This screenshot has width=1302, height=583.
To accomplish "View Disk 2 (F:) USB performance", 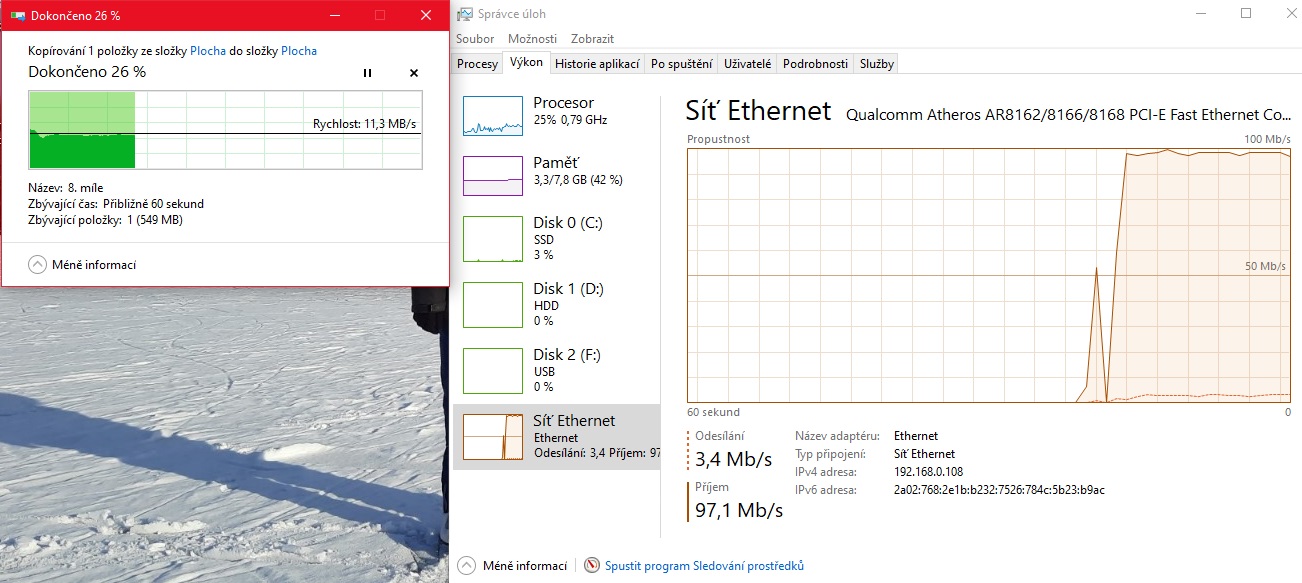I will [x=493, y=370].
